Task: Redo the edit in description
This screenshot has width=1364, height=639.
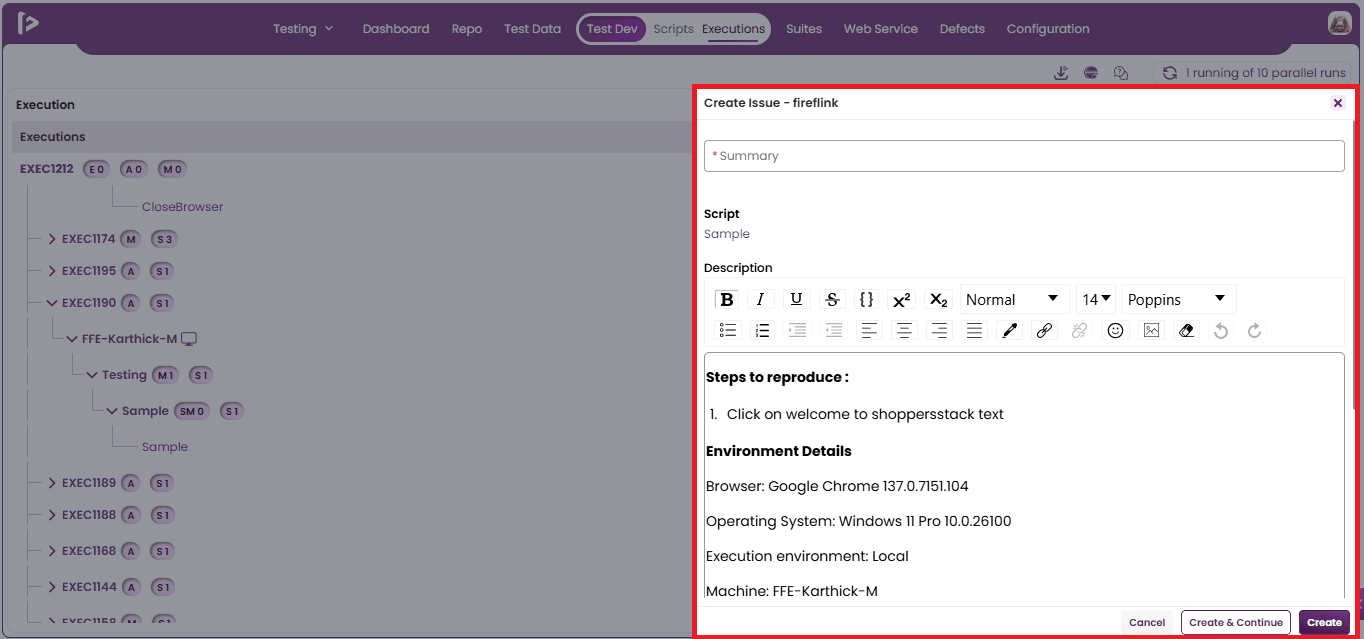Action: pos(1254,330)
